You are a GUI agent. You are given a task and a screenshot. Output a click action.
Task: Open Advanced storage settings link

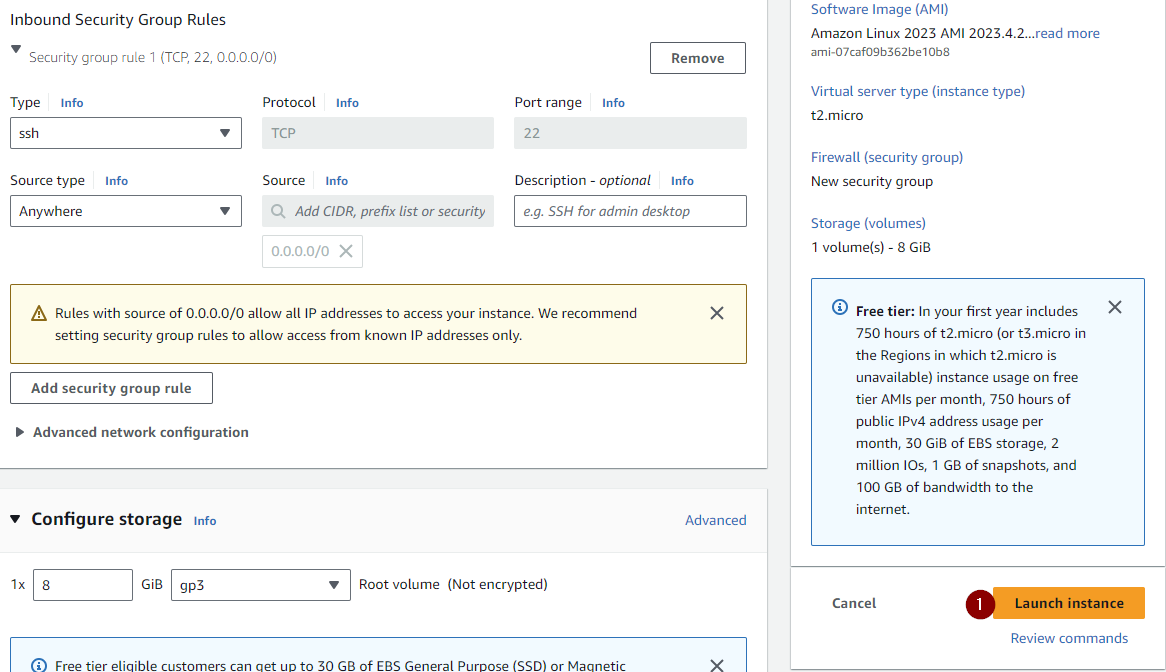[715, 520]
